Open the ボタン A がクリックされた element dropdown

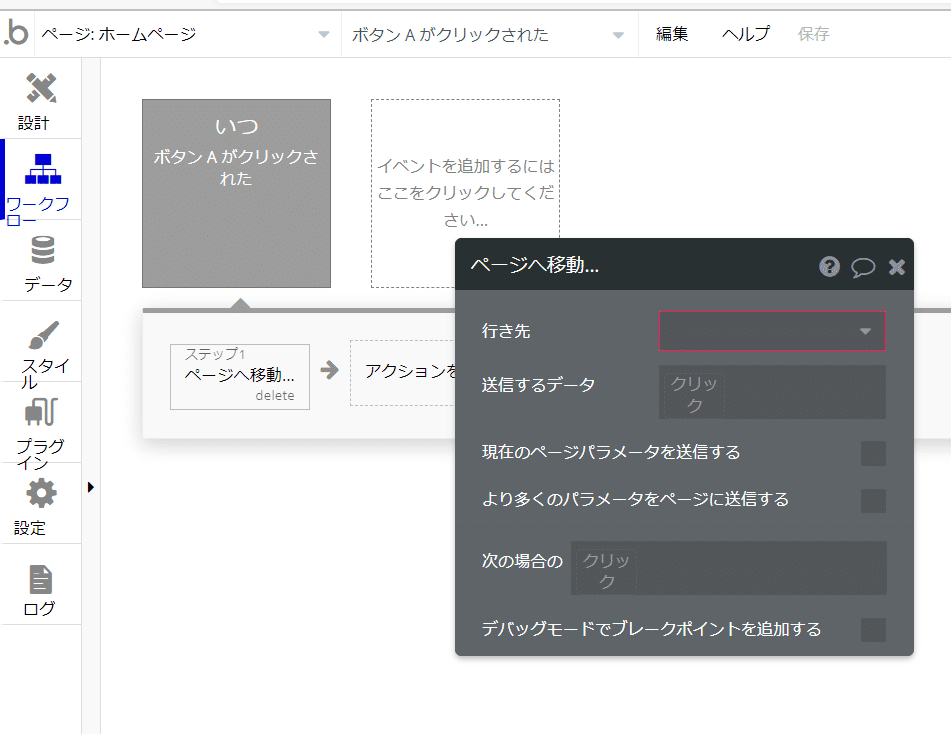point(489,35)
